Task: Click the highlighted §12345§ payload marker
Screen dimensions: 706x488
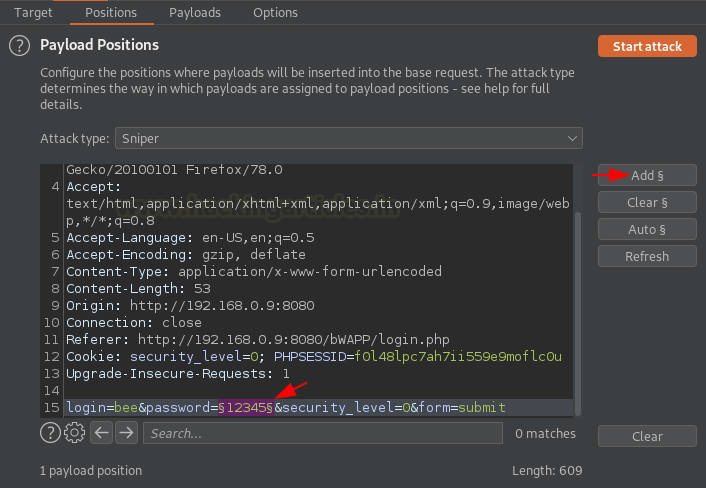Action: [x=246, y=407]
